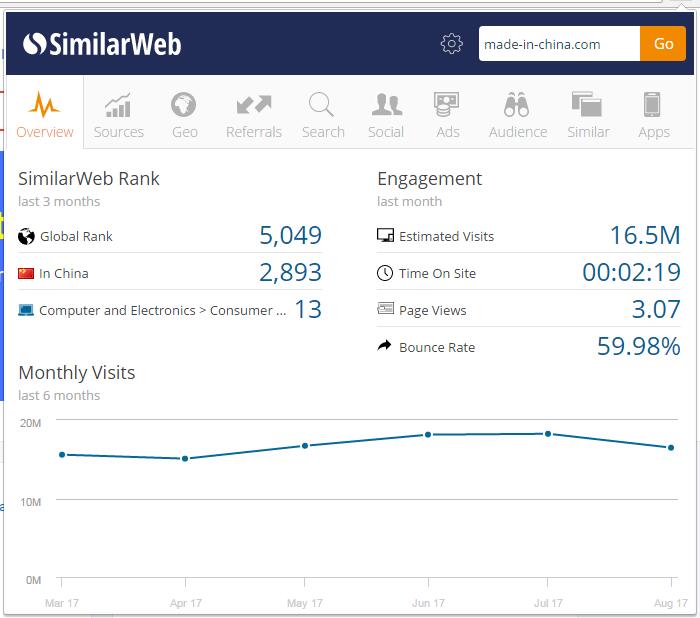Select the Ads icon

(447, 105)
